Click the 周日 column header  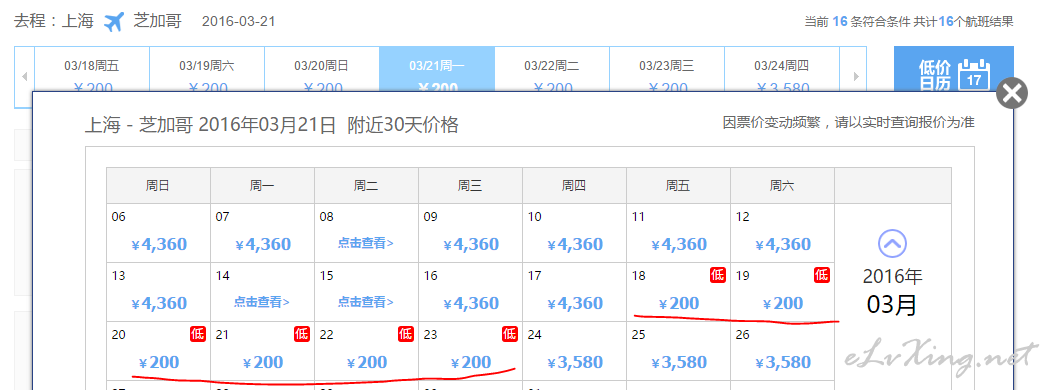point(159,186)
